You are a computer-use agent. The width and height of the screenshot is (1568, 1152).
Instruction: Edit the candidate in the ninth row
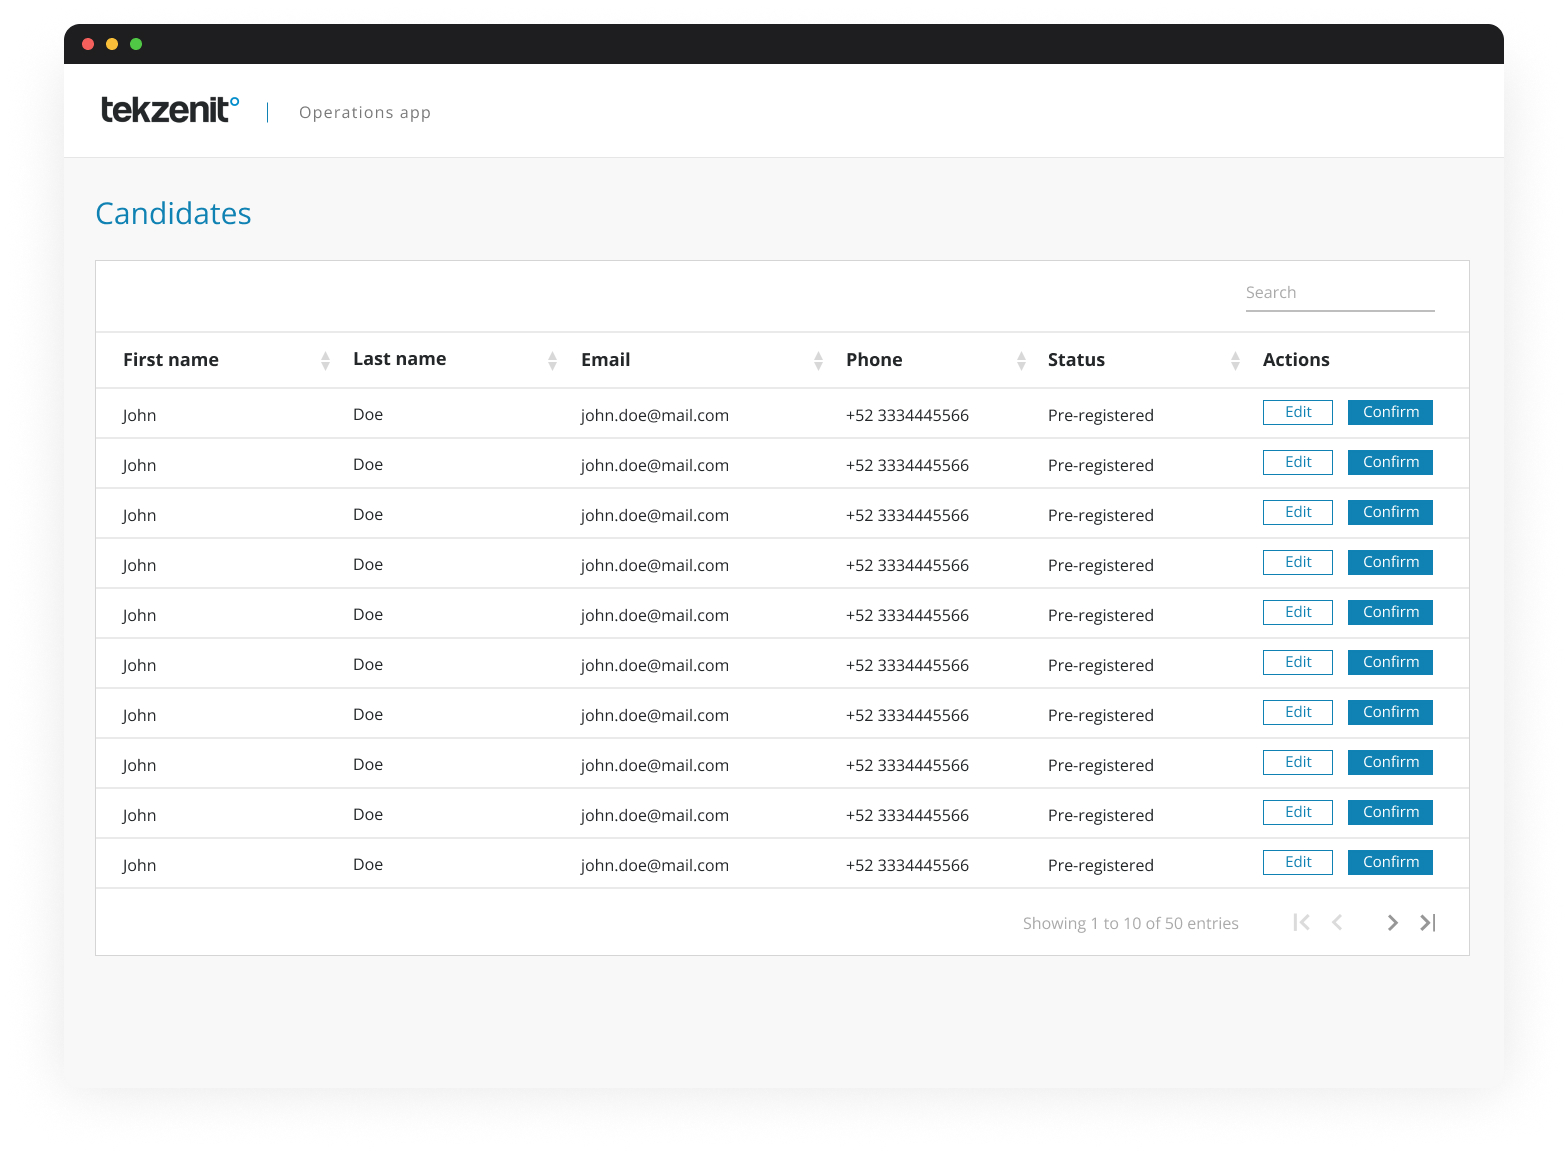click(1298, 812)
